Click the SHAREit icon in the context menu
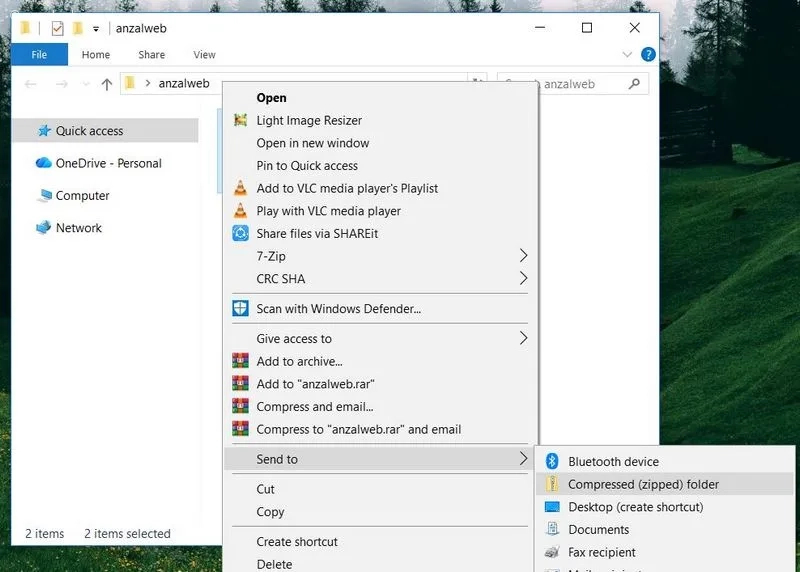The height and width of the screenshot is (572, 800). 240,234
